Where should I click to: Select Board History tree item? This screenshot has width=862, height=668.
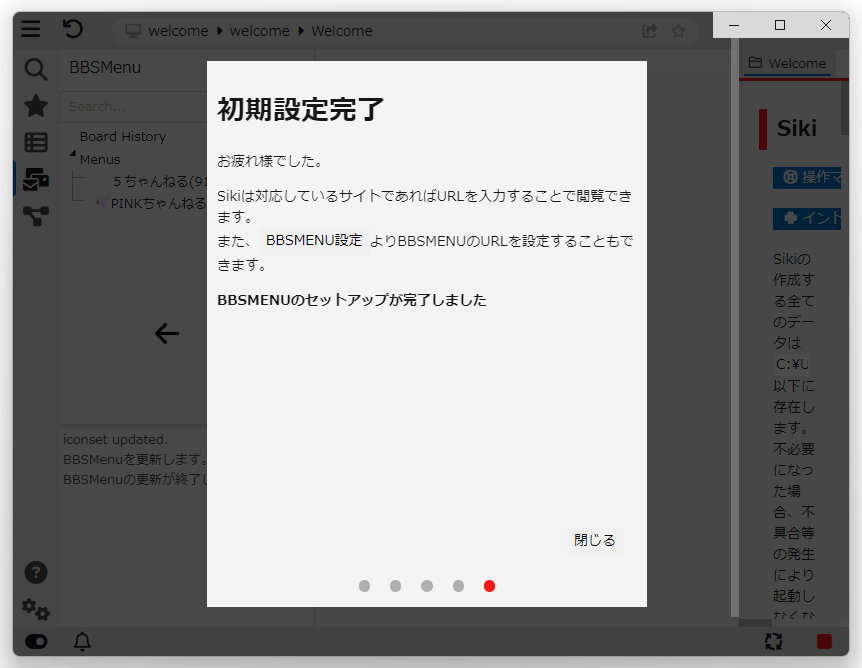[123, 136]
